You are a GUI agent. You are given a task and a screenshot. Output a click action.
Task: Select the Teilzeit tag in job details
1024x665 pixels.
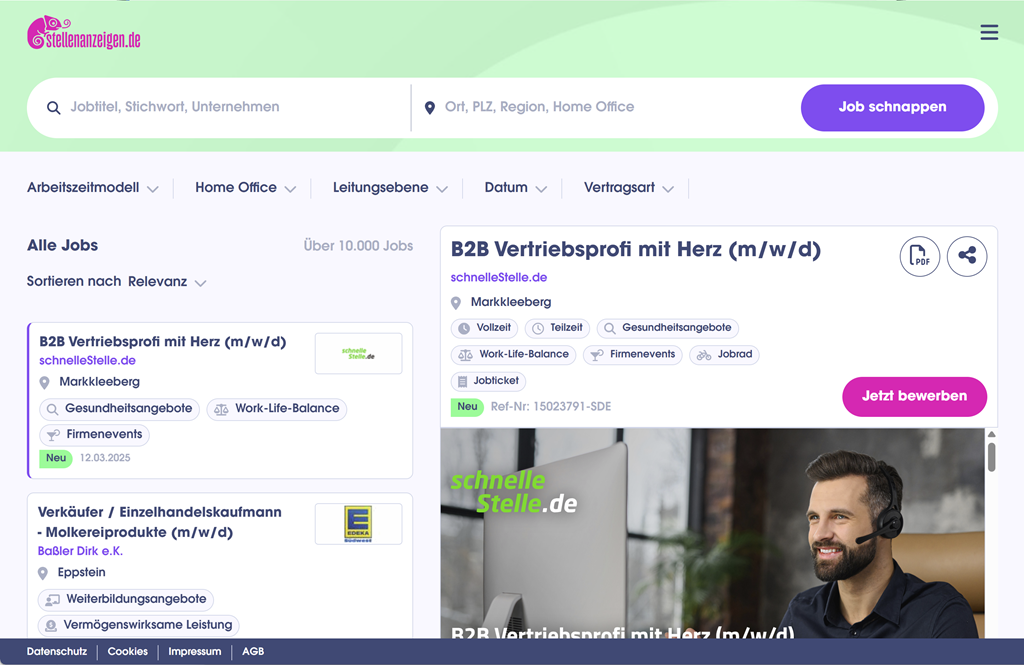(x=557, y=328)
